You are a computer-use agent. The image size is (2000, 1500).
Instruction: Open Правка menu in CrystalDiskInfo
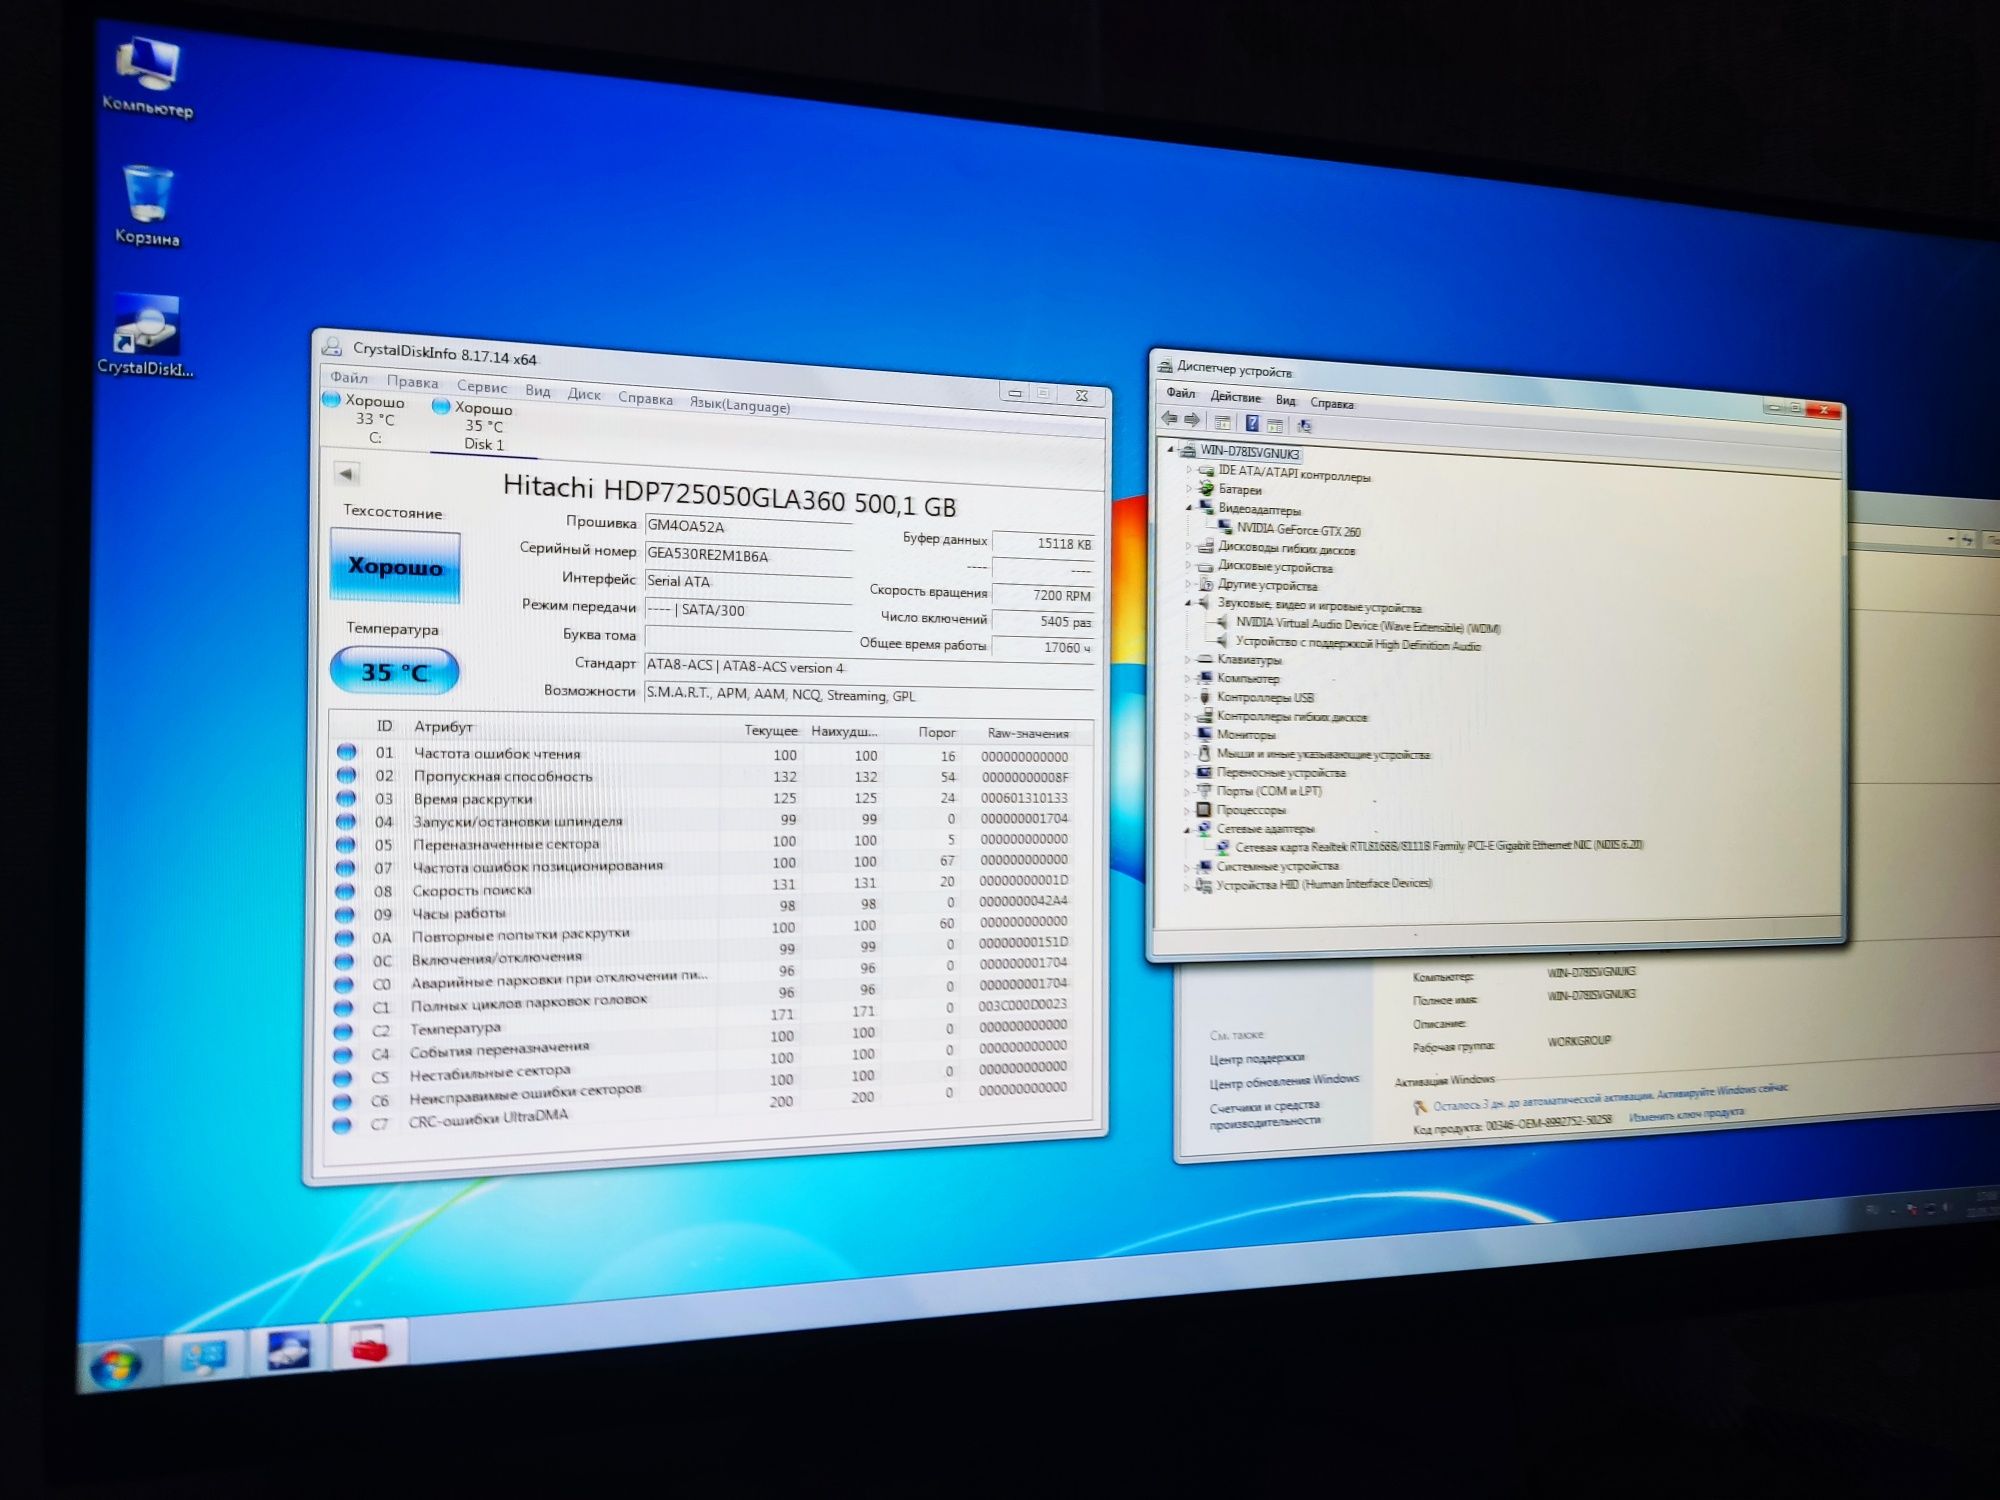pos(412,382)
